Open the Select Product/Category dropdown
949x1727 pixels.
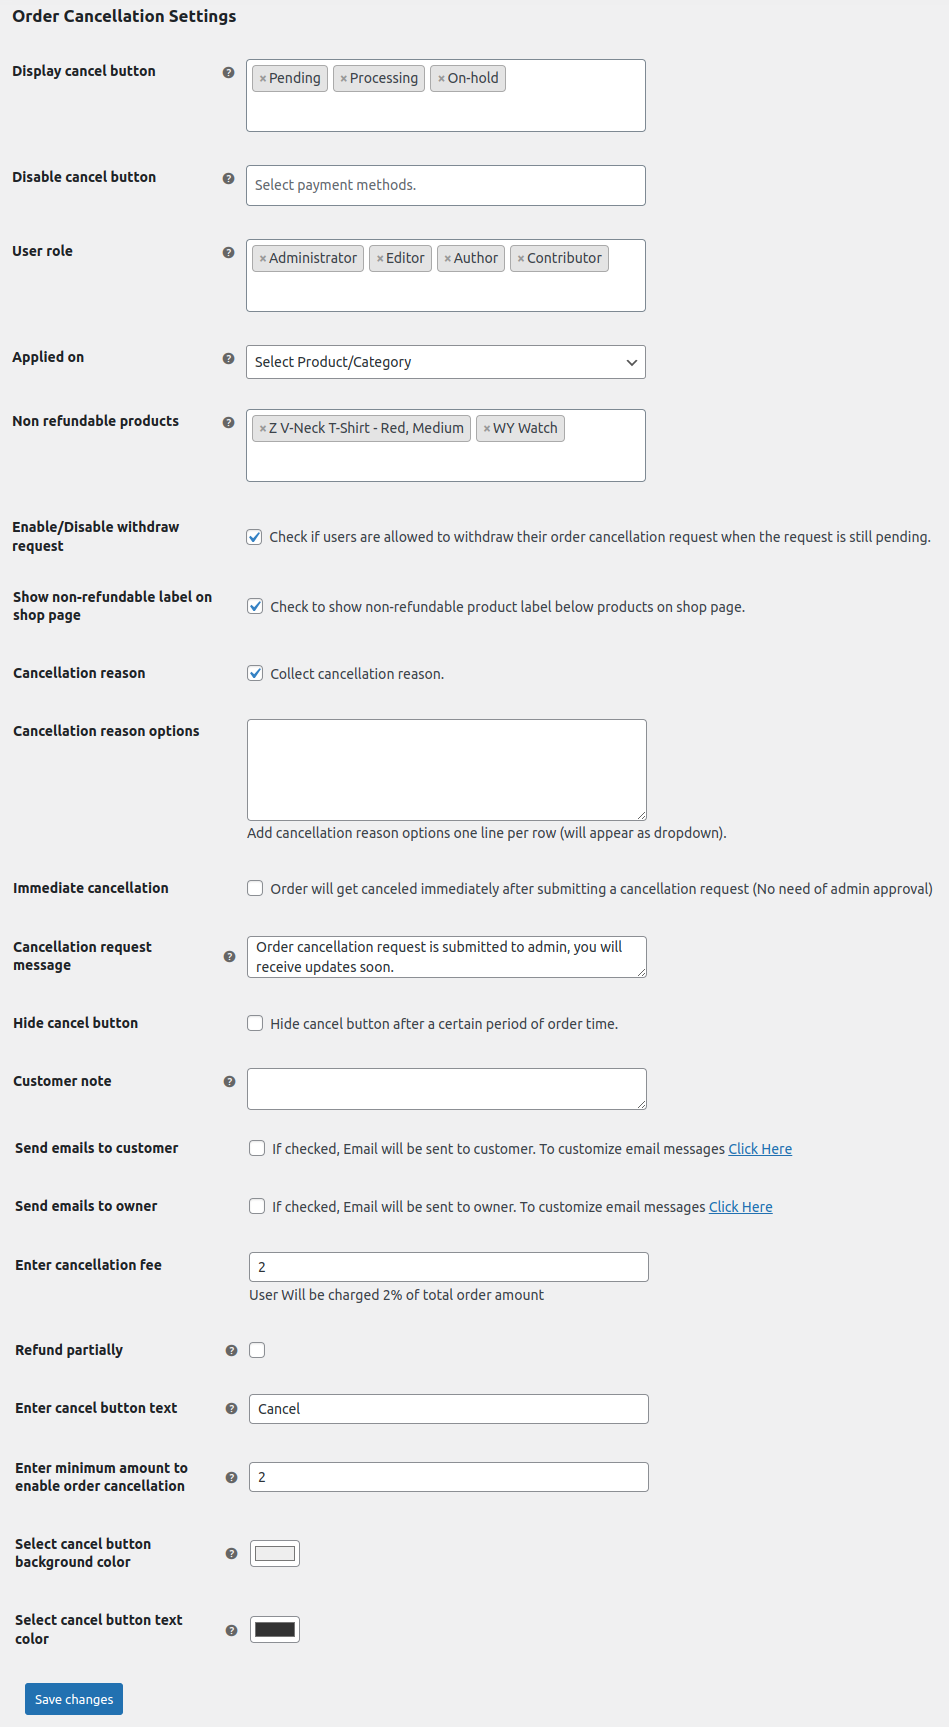pyautogui.click(x=445, y=362)
